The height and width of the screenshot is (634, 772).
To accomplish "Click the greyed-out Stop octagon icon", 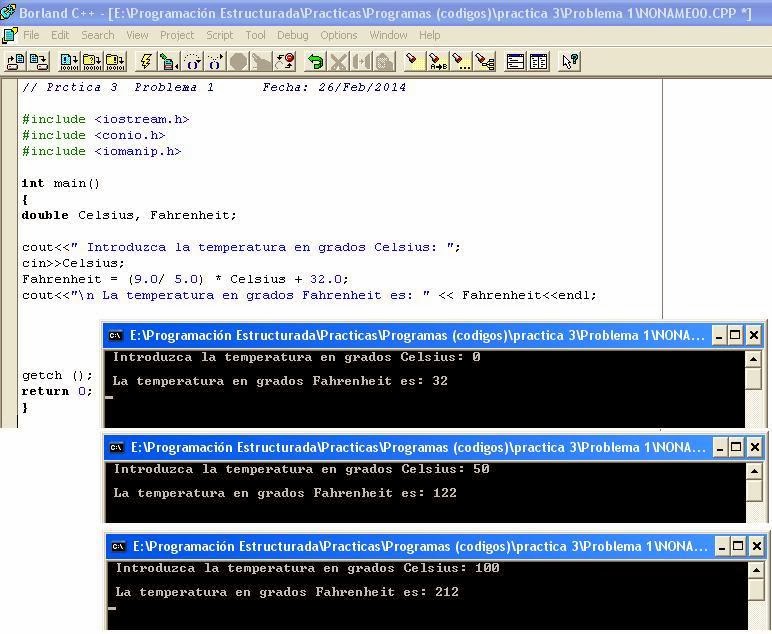I will [x=239, y=62].
